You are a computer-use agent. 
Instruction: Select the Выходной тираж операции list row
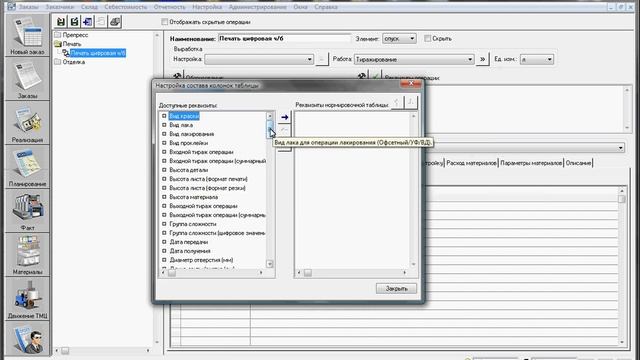click(x=203, y=206)
